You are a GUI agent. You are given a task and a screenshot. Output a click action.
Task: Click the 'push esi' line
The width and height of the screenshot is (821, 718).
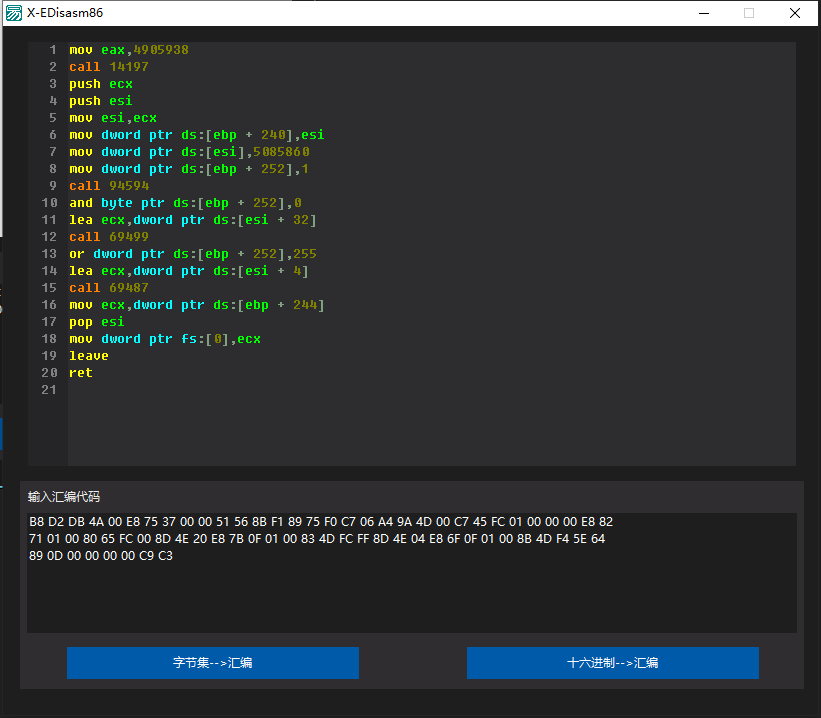pos(101,101)
